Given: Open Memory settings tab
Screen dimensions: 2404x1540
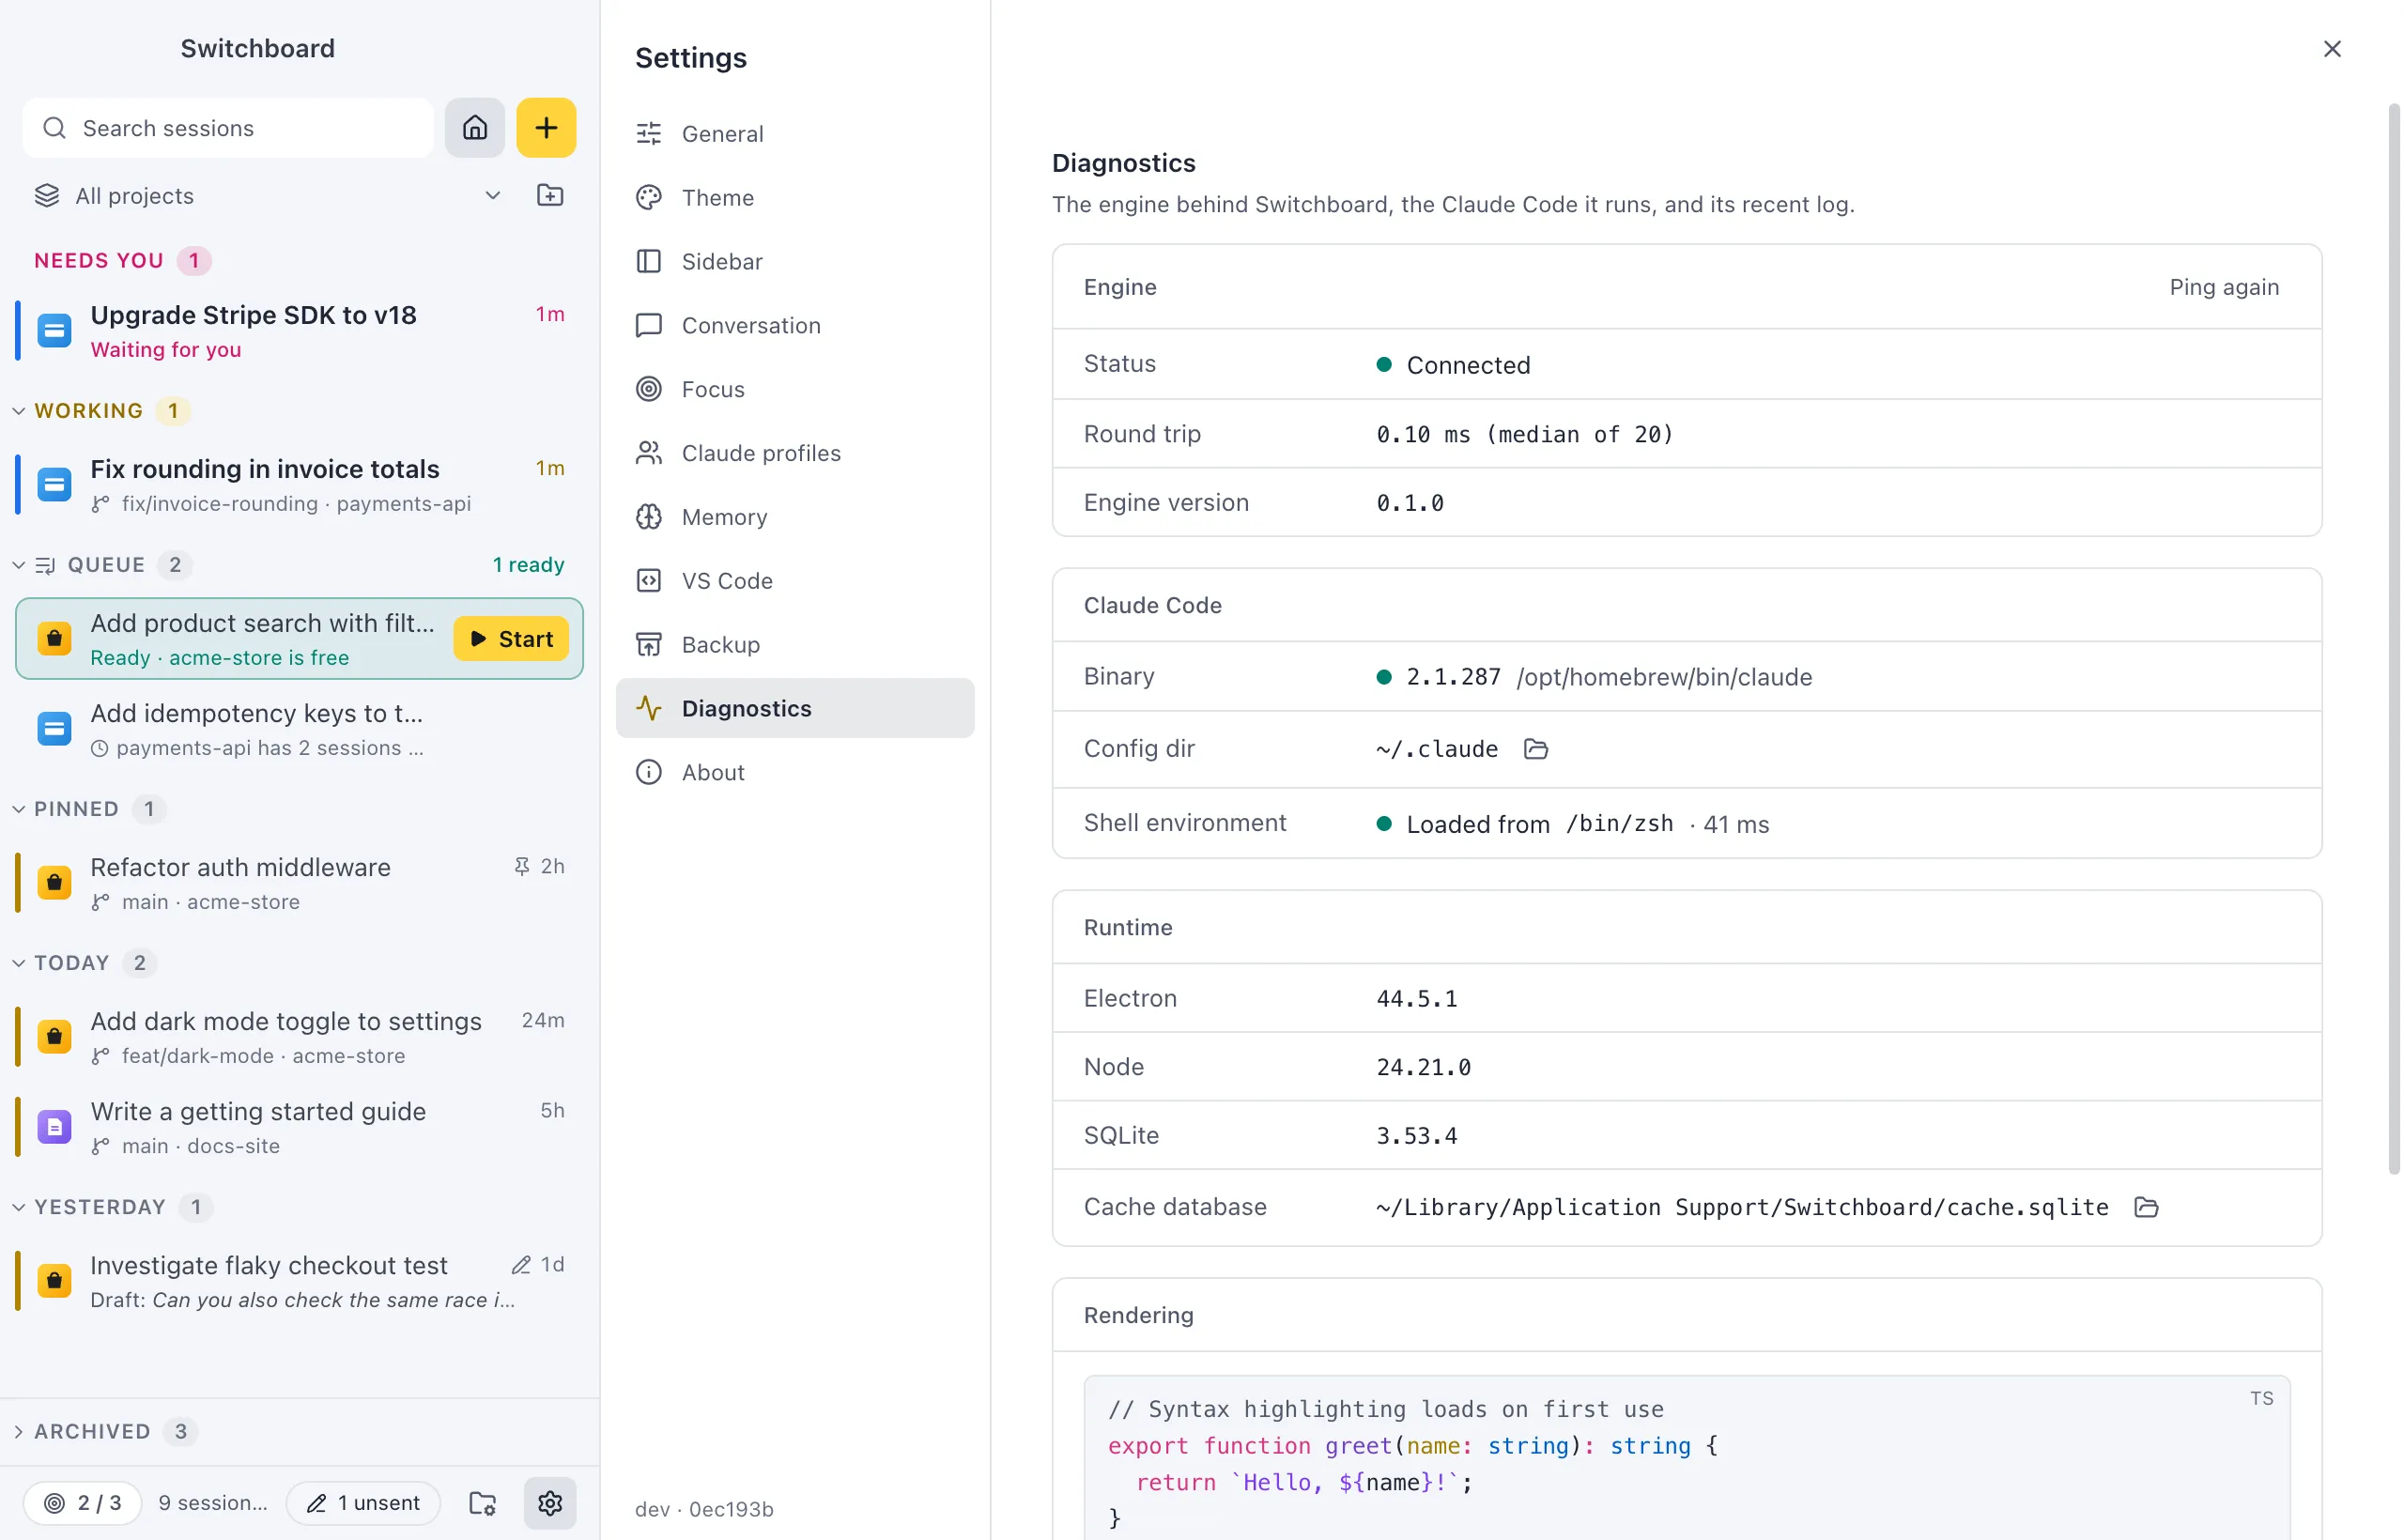Looking at the screenshot, I should point(795,517).
